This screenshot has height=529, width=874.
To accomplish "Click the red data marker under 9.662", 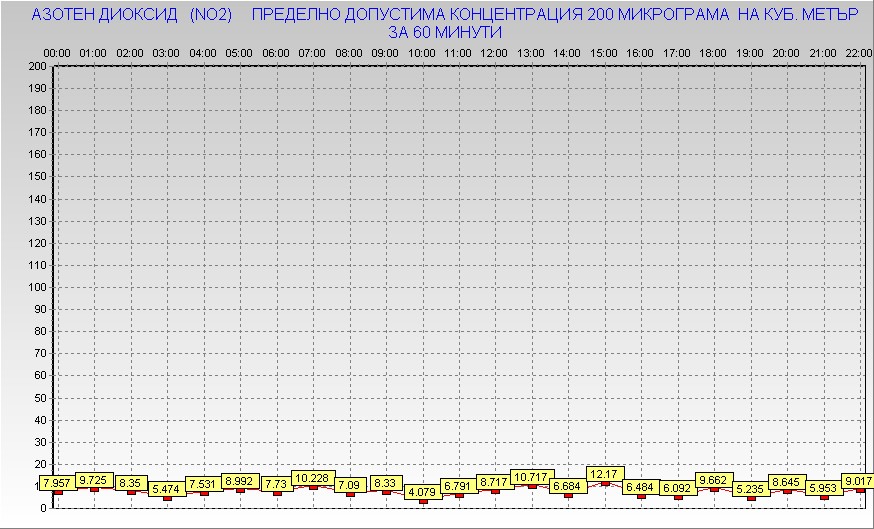I will pyautogui.click(x=714, y=489).
